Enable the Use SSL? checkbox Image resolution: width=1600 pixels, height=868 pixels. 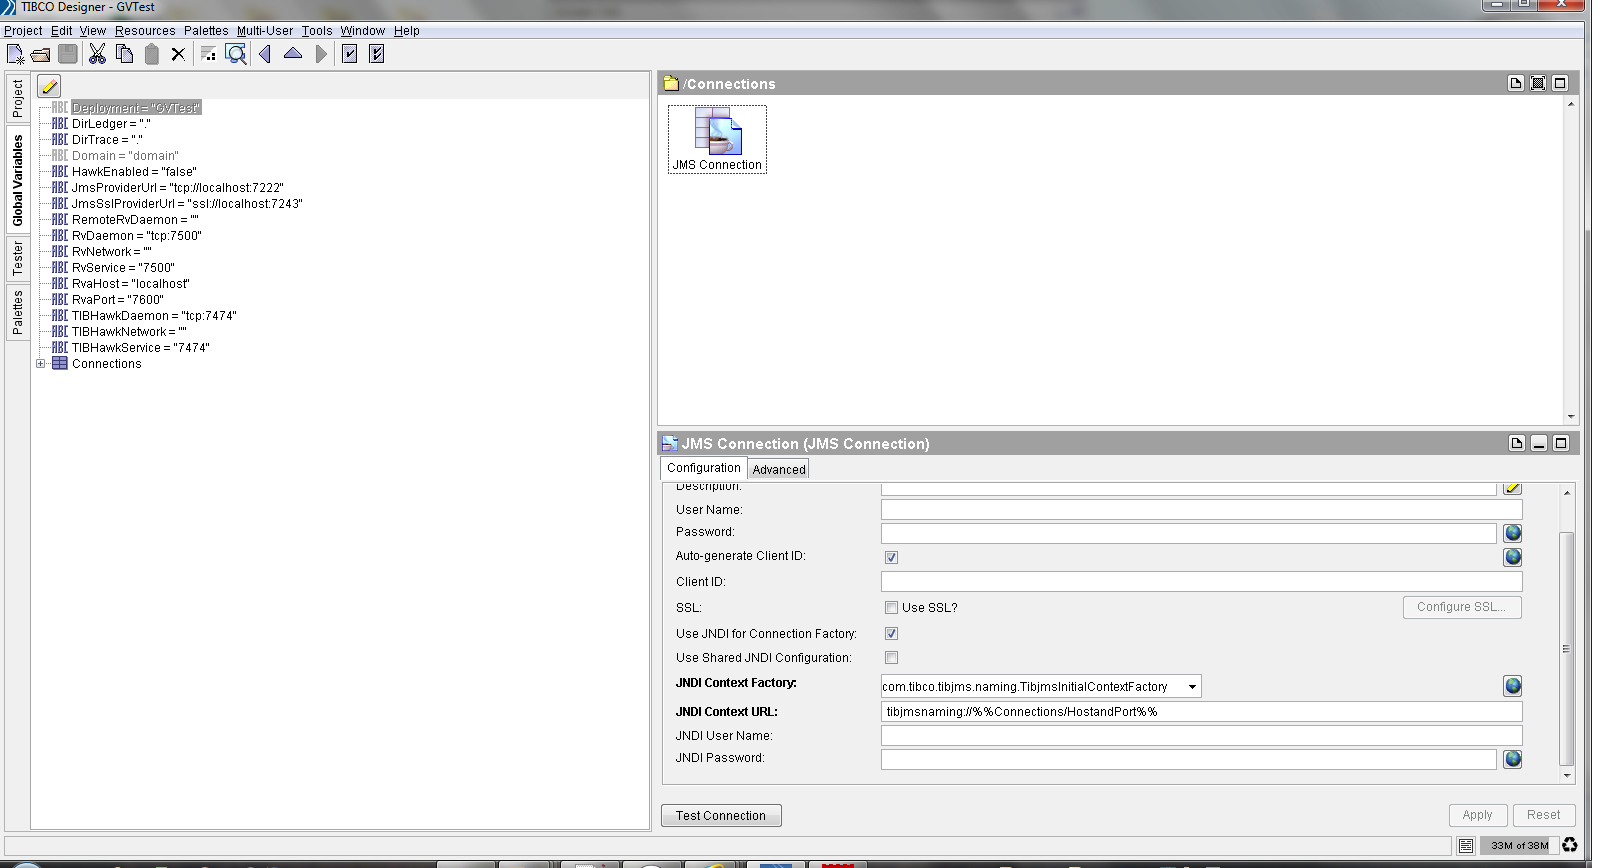[891, 608]
